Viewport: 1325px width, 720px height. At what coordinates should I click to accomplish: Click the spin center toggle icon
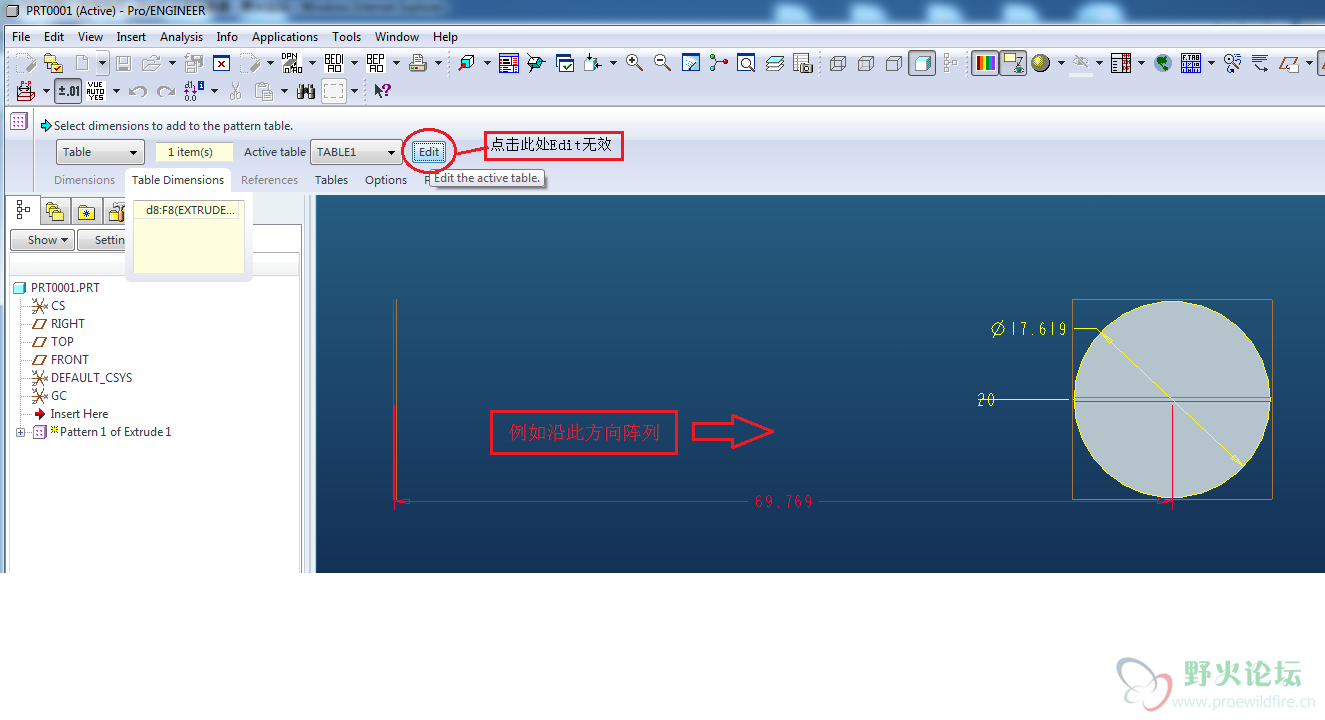click(x=718, y=63)
